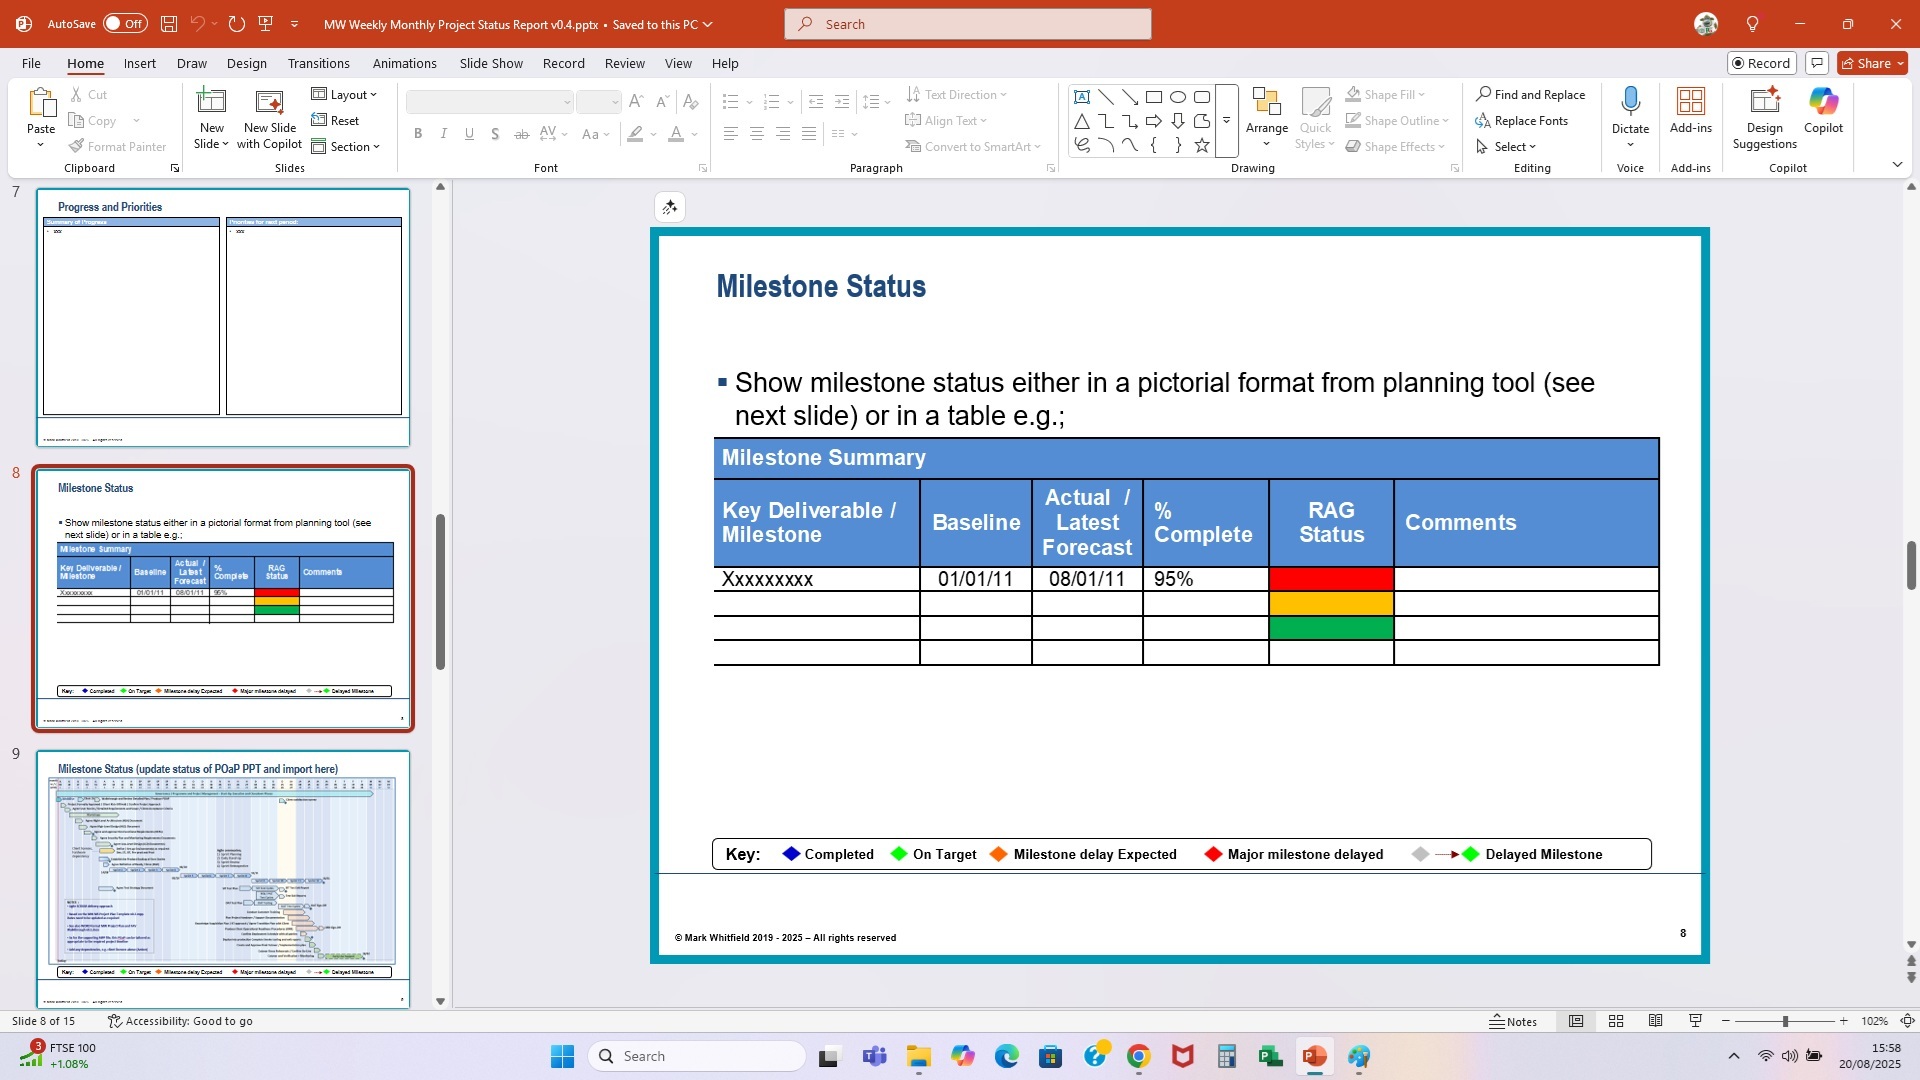The height and width of the screenshot is (1080, 1920).
Task: Select slide 9 thumbnail
Action: [222, 878]
